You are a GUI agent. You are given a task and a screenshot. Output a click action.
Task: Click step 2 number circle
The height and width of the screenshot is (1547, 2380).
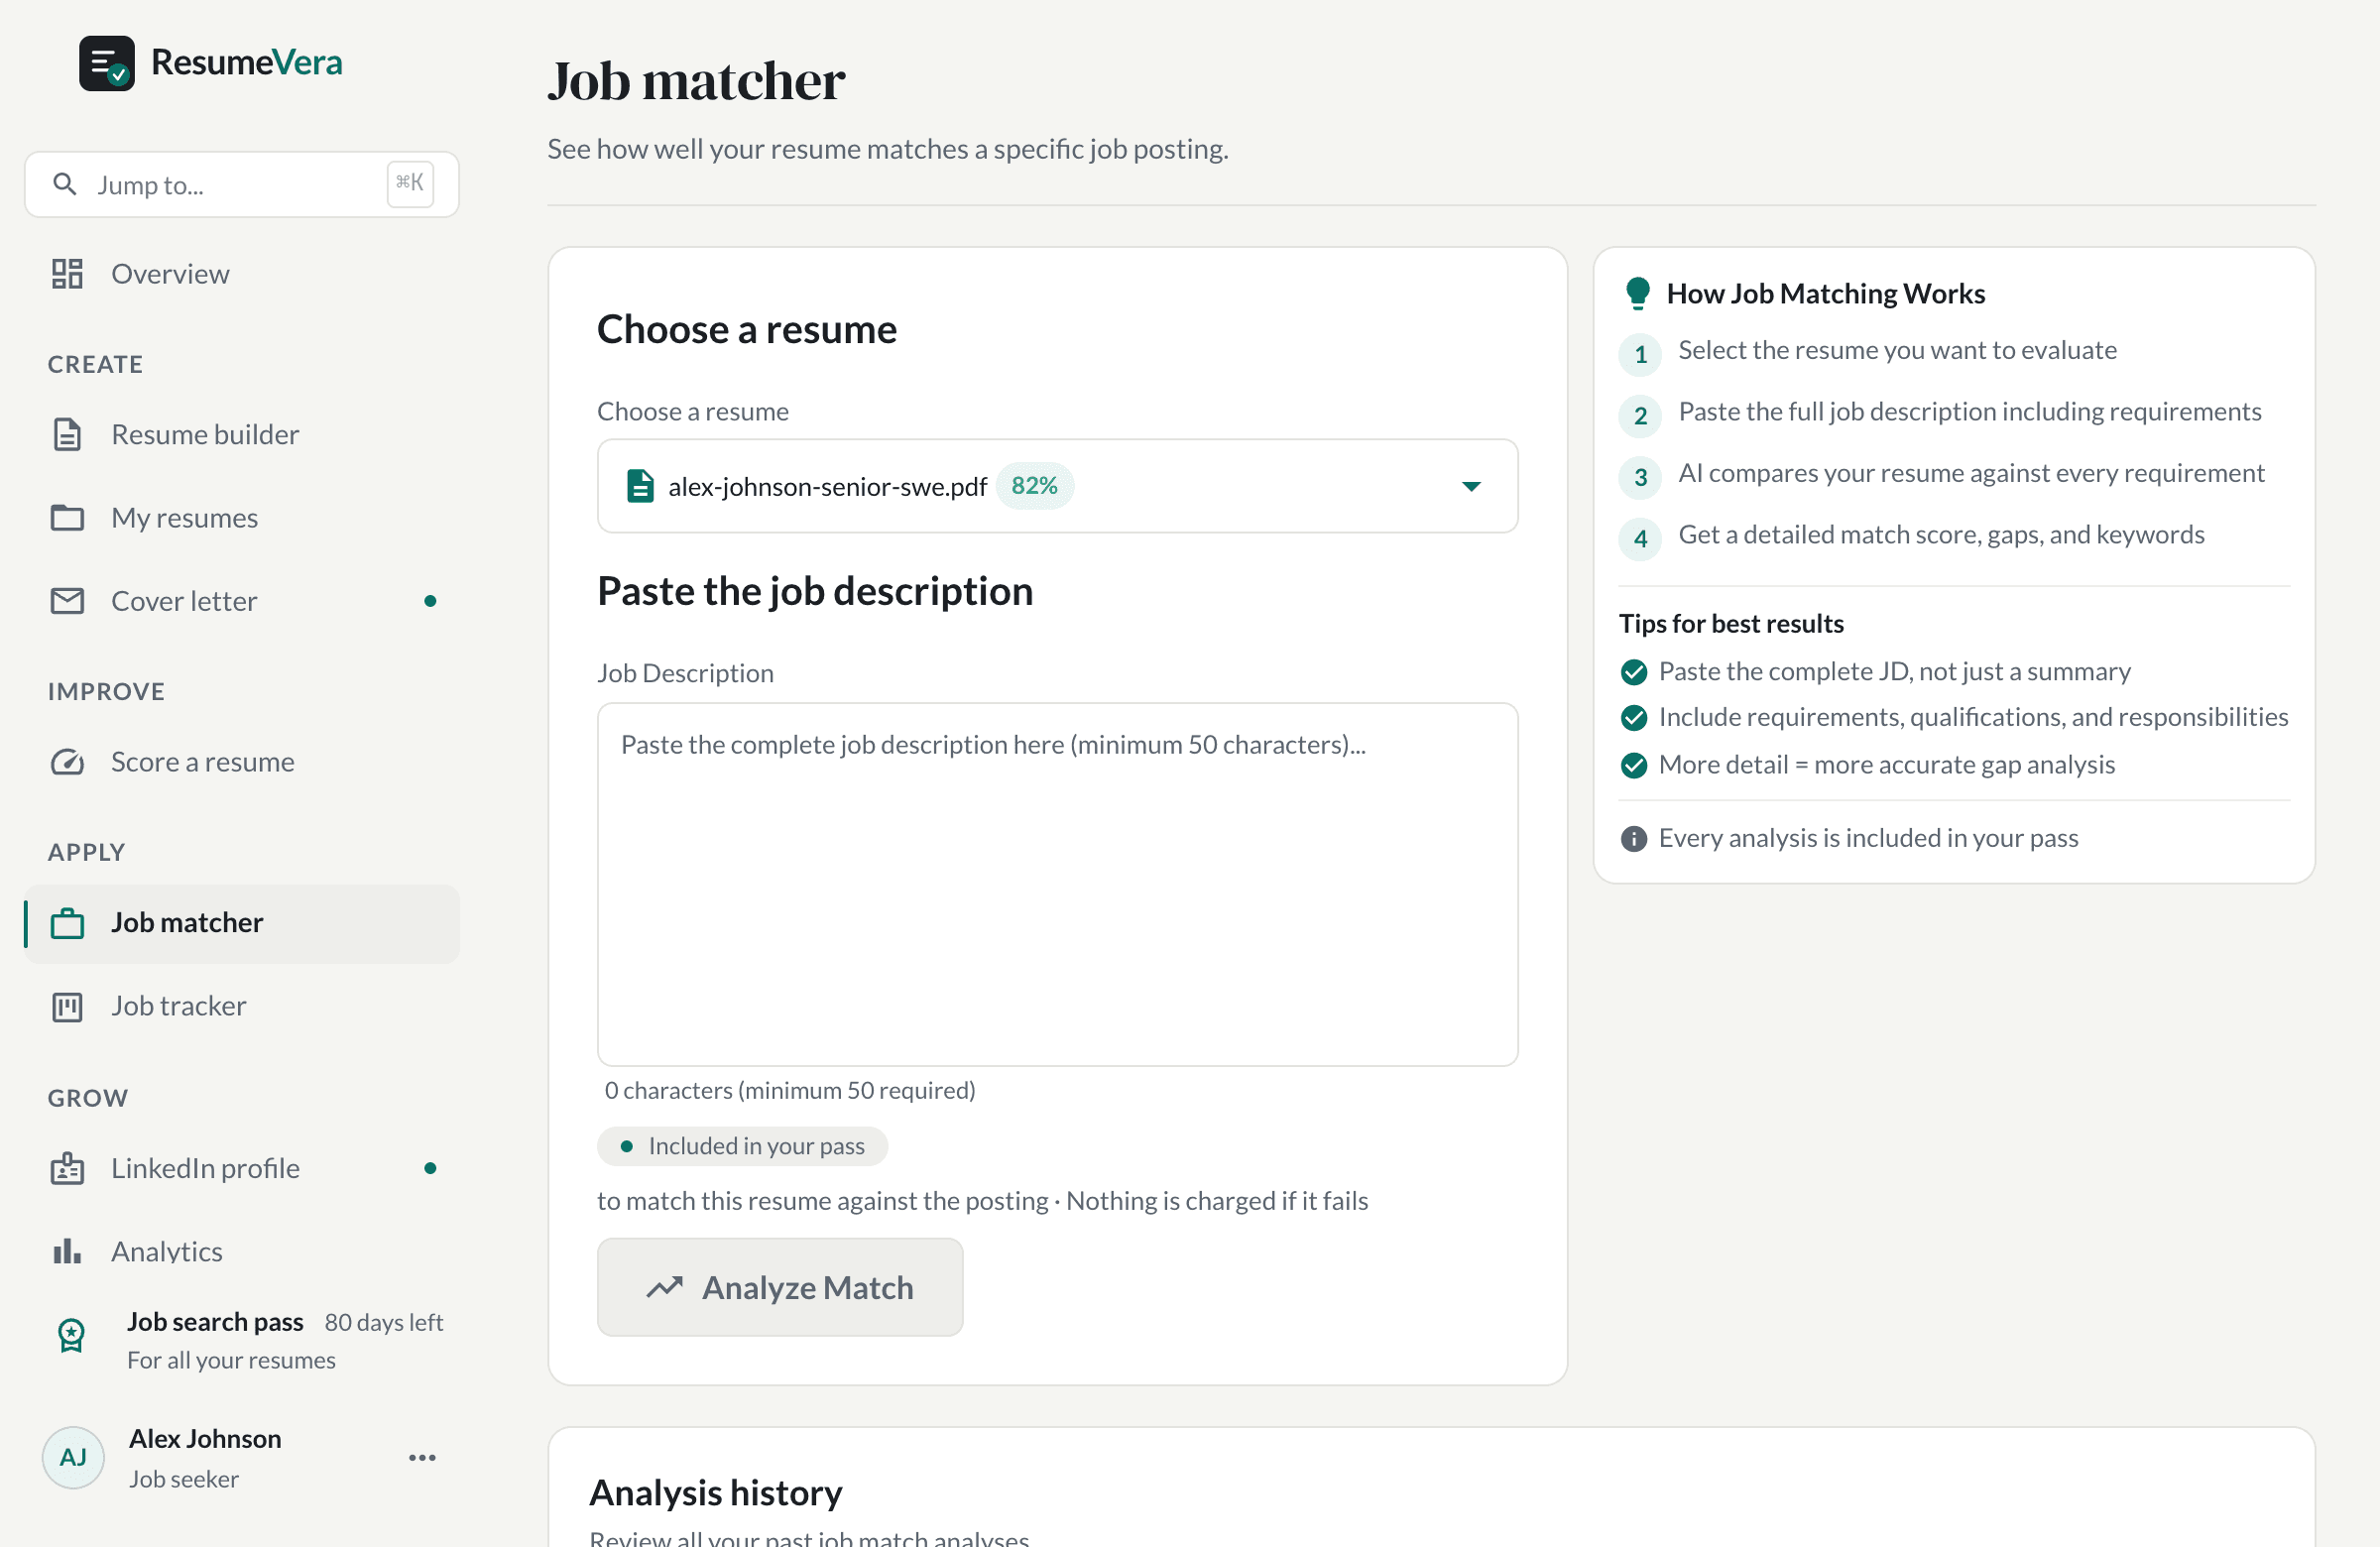(1640, 415)
